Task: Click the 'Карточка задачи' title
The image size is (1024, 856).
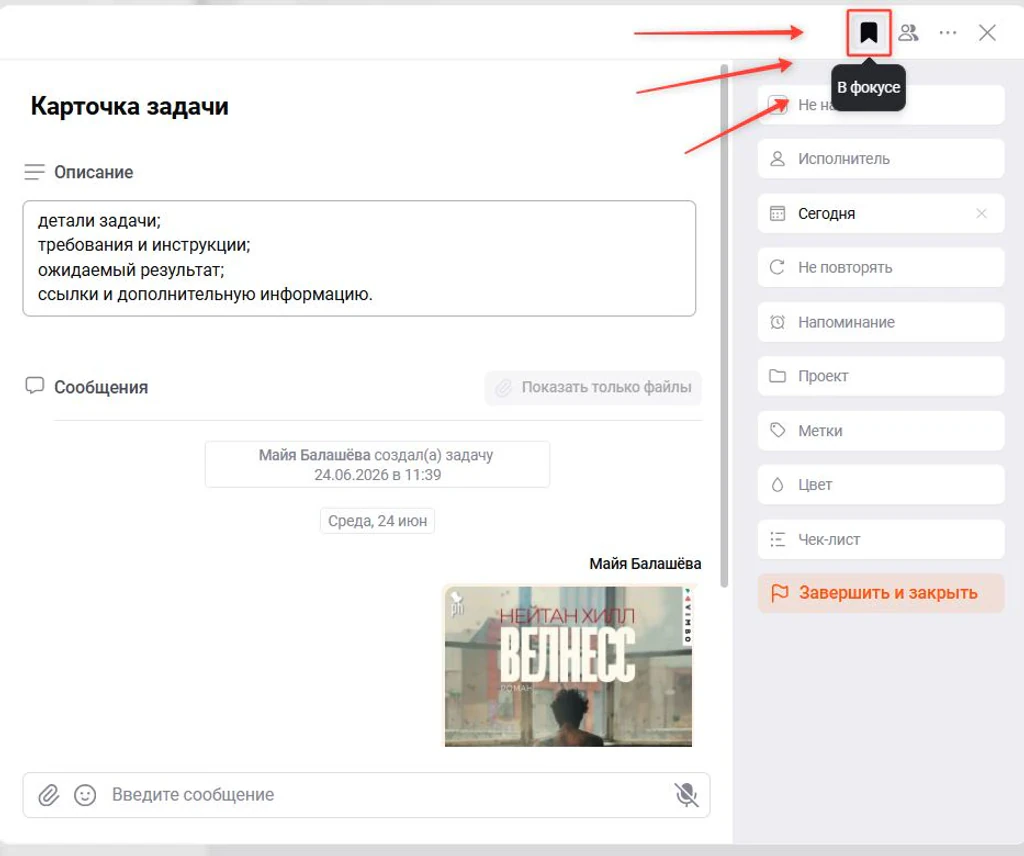Action: tap(129, 106)
